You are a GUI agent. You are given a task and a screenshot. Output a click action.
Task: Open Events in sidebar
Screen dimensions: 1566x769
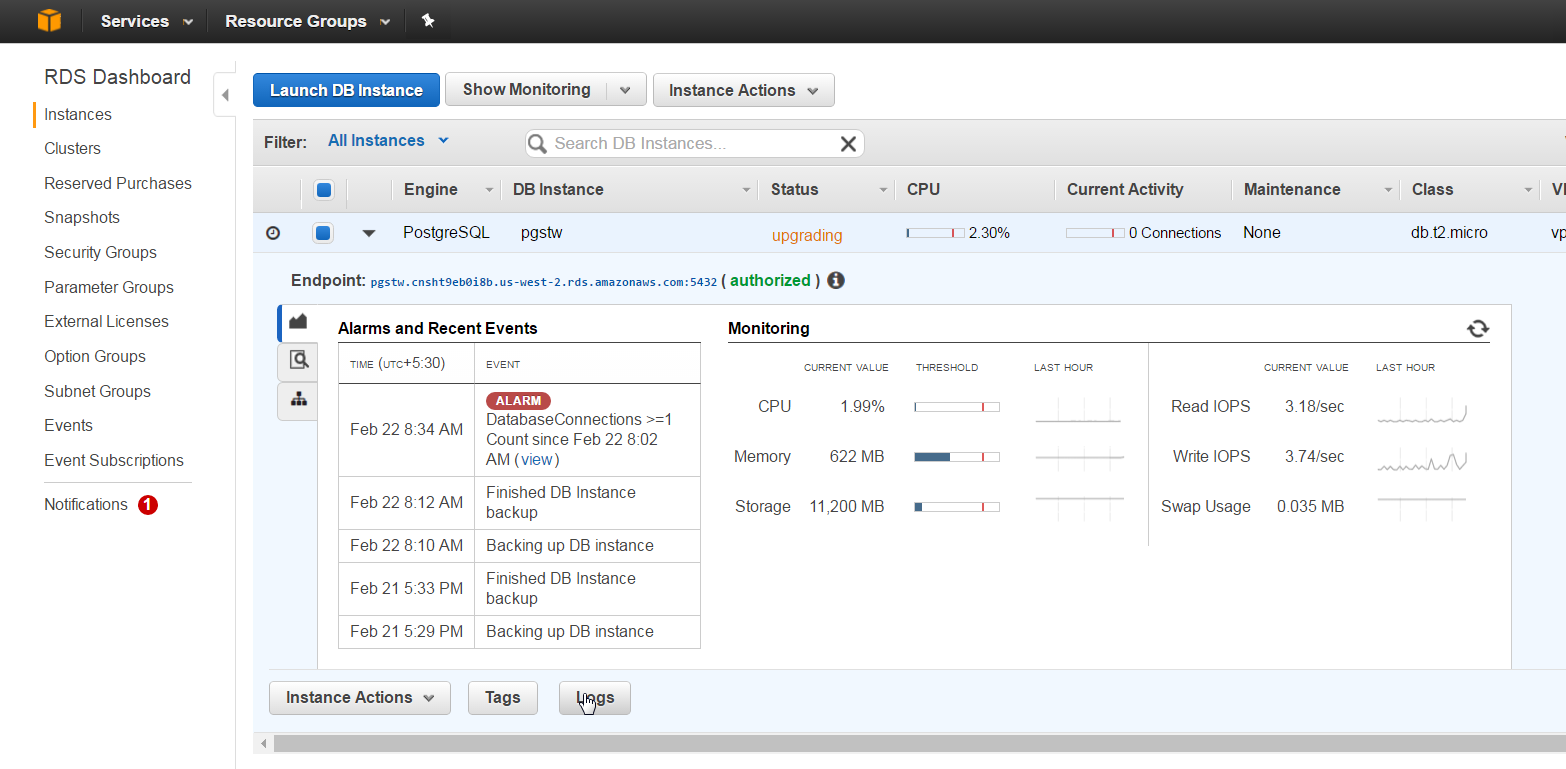coord(68,426)
